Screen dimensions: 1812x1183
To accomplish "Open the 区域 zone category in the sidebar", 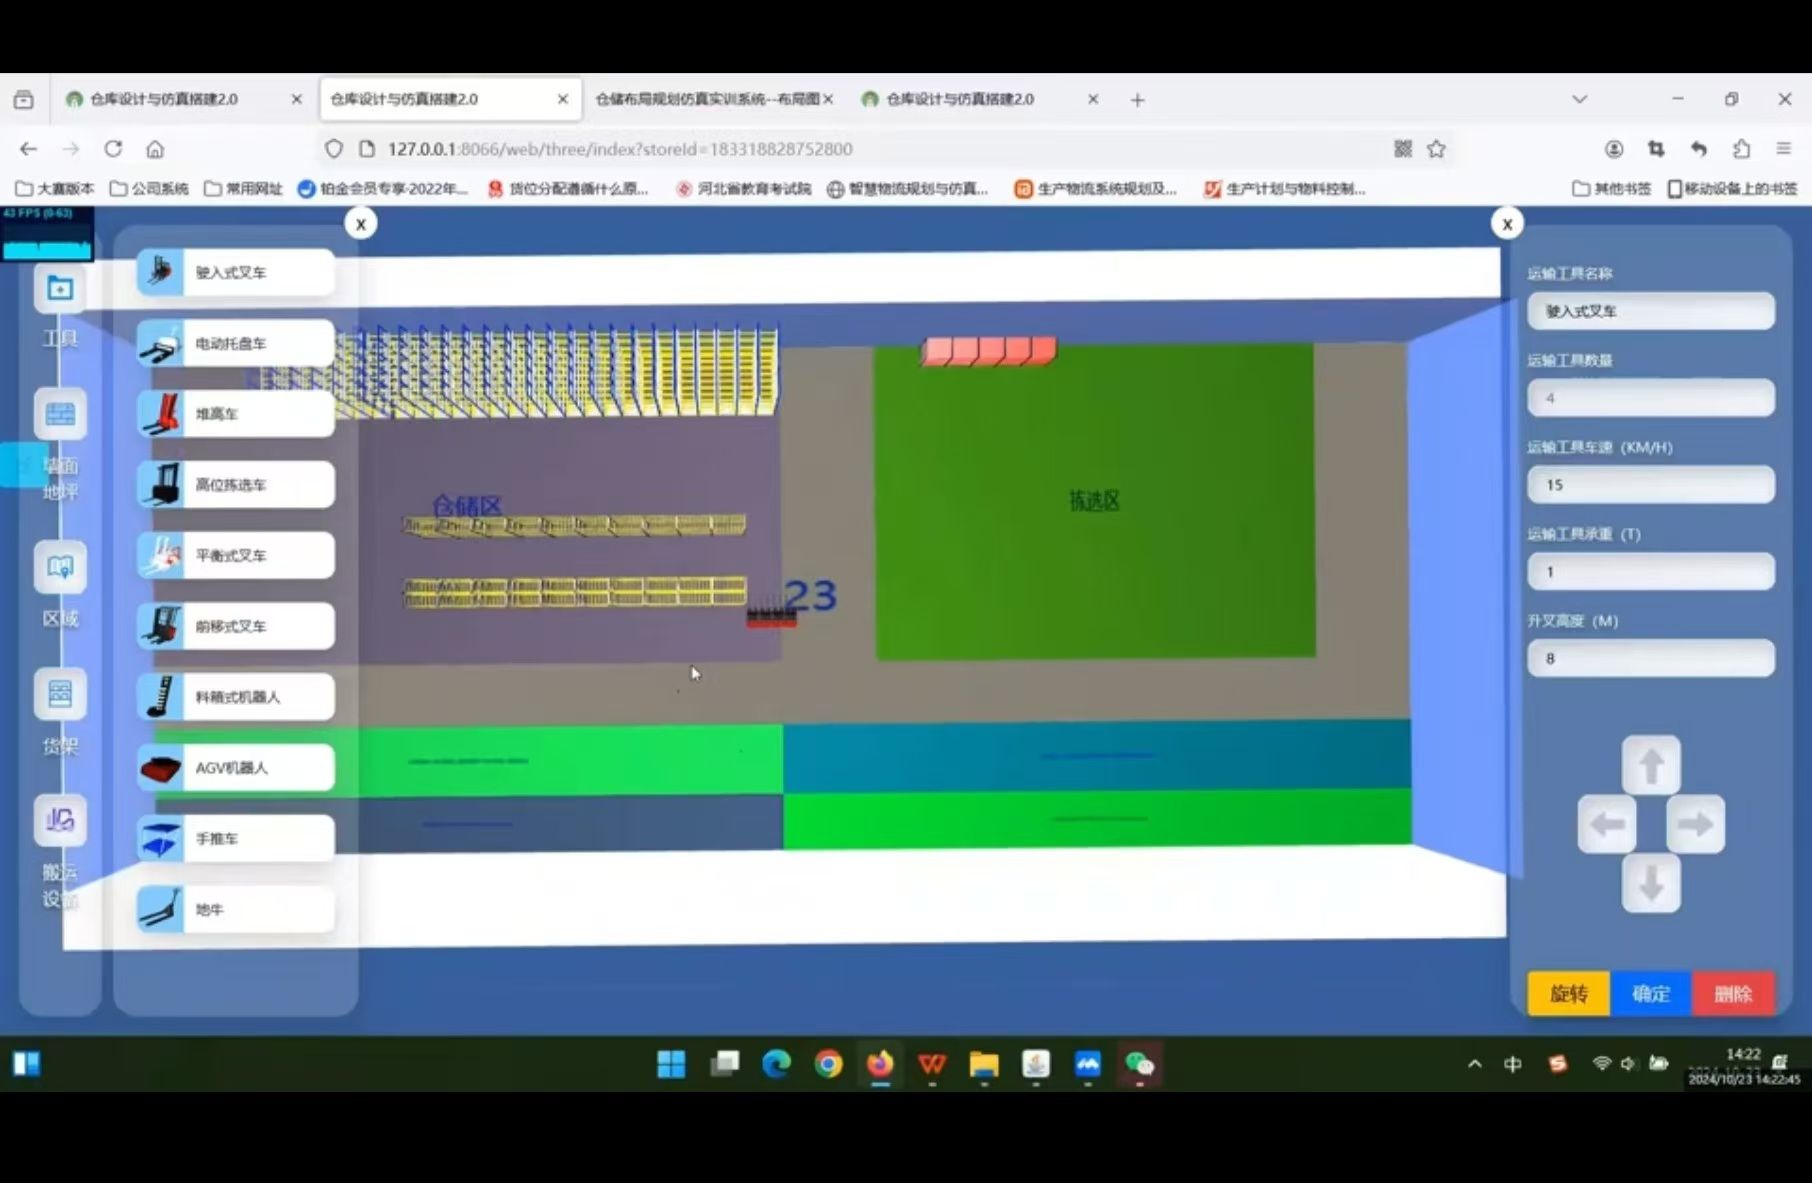I will click(x=60, y=569).
